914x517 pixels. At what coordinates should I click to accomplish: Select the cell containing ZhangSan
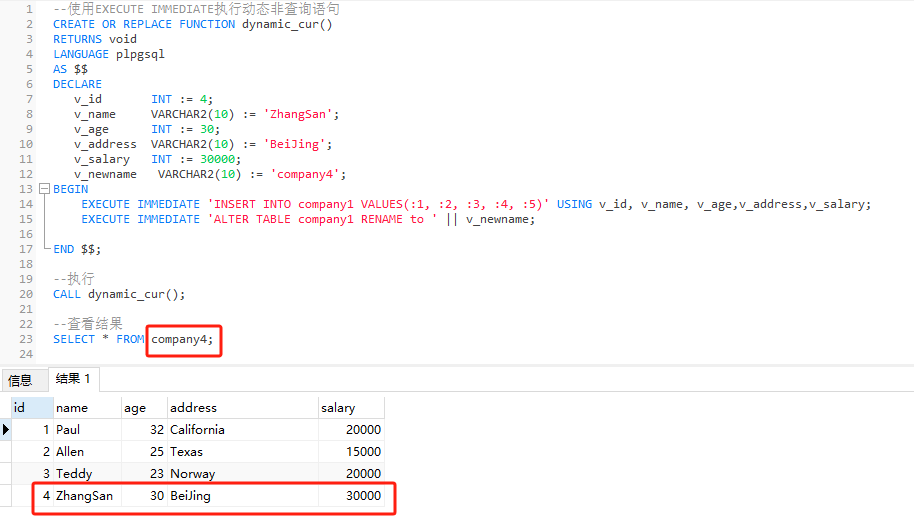(x=87, y=495)
